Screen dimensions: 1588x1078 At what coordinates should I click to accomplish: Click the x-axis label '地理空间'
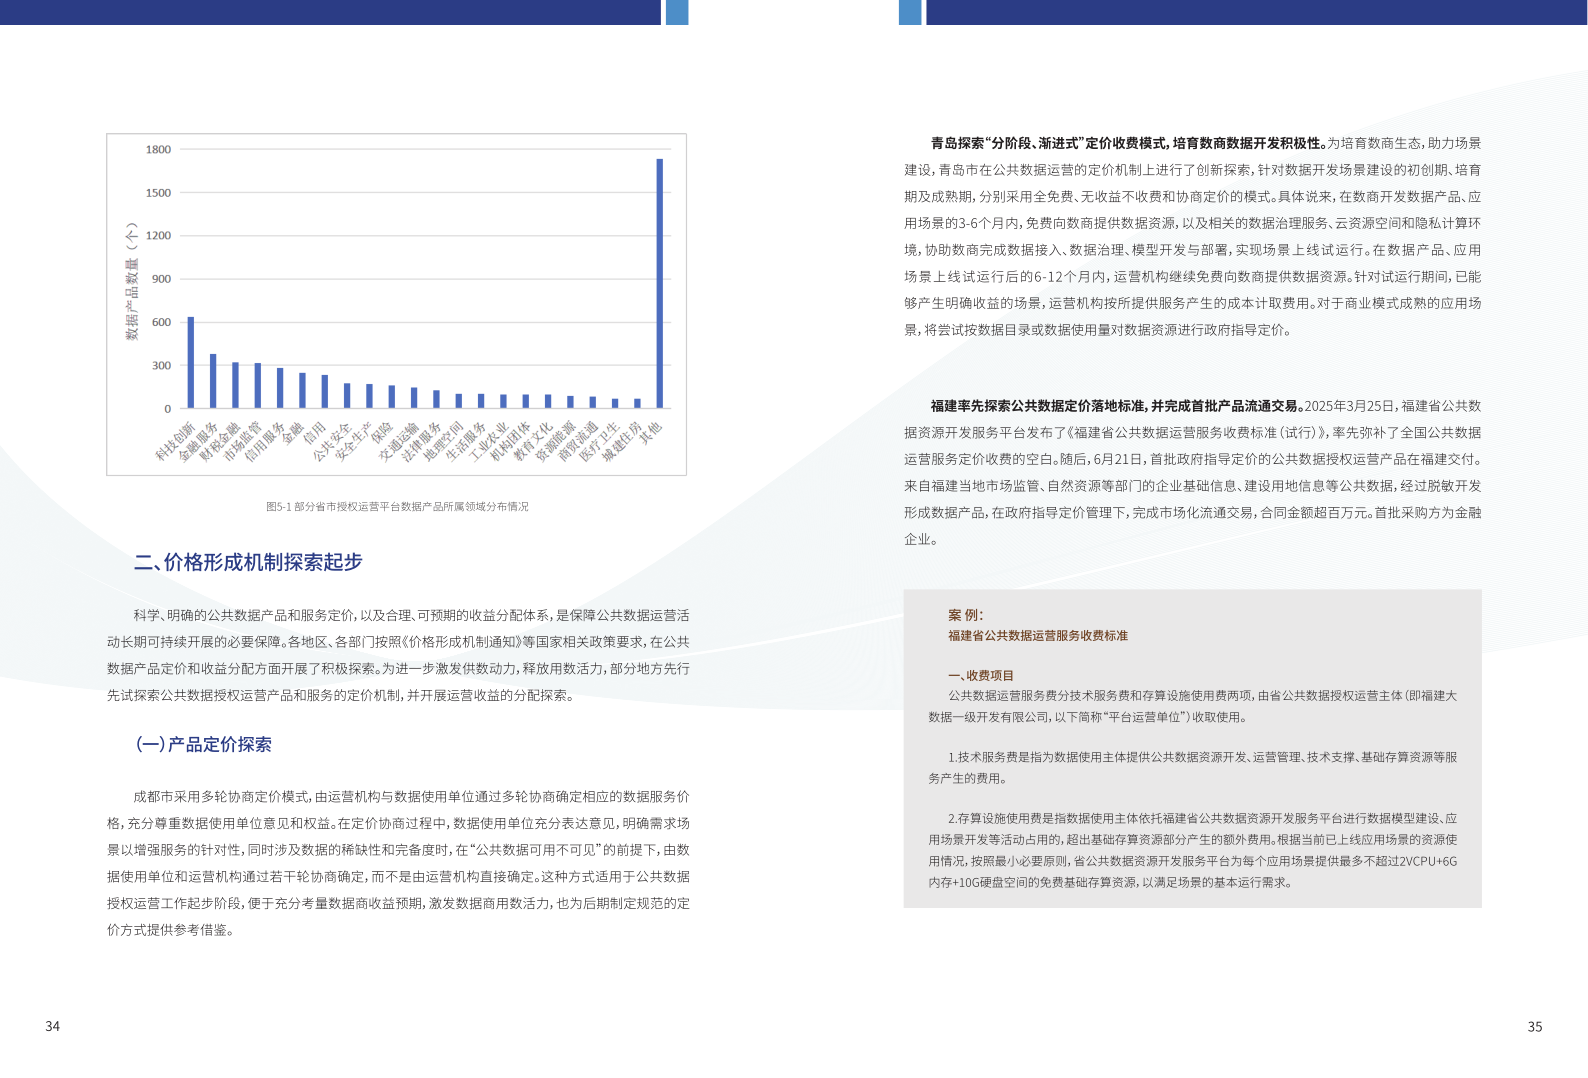click(443, 441)
